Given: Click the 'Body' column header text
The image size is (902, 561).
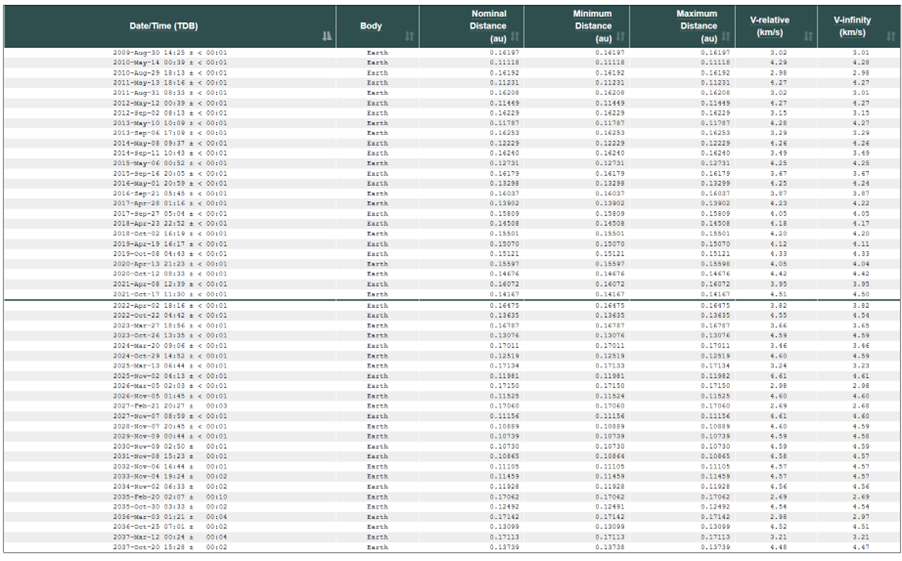Looking at the screenshot, I should pos(371,26).
